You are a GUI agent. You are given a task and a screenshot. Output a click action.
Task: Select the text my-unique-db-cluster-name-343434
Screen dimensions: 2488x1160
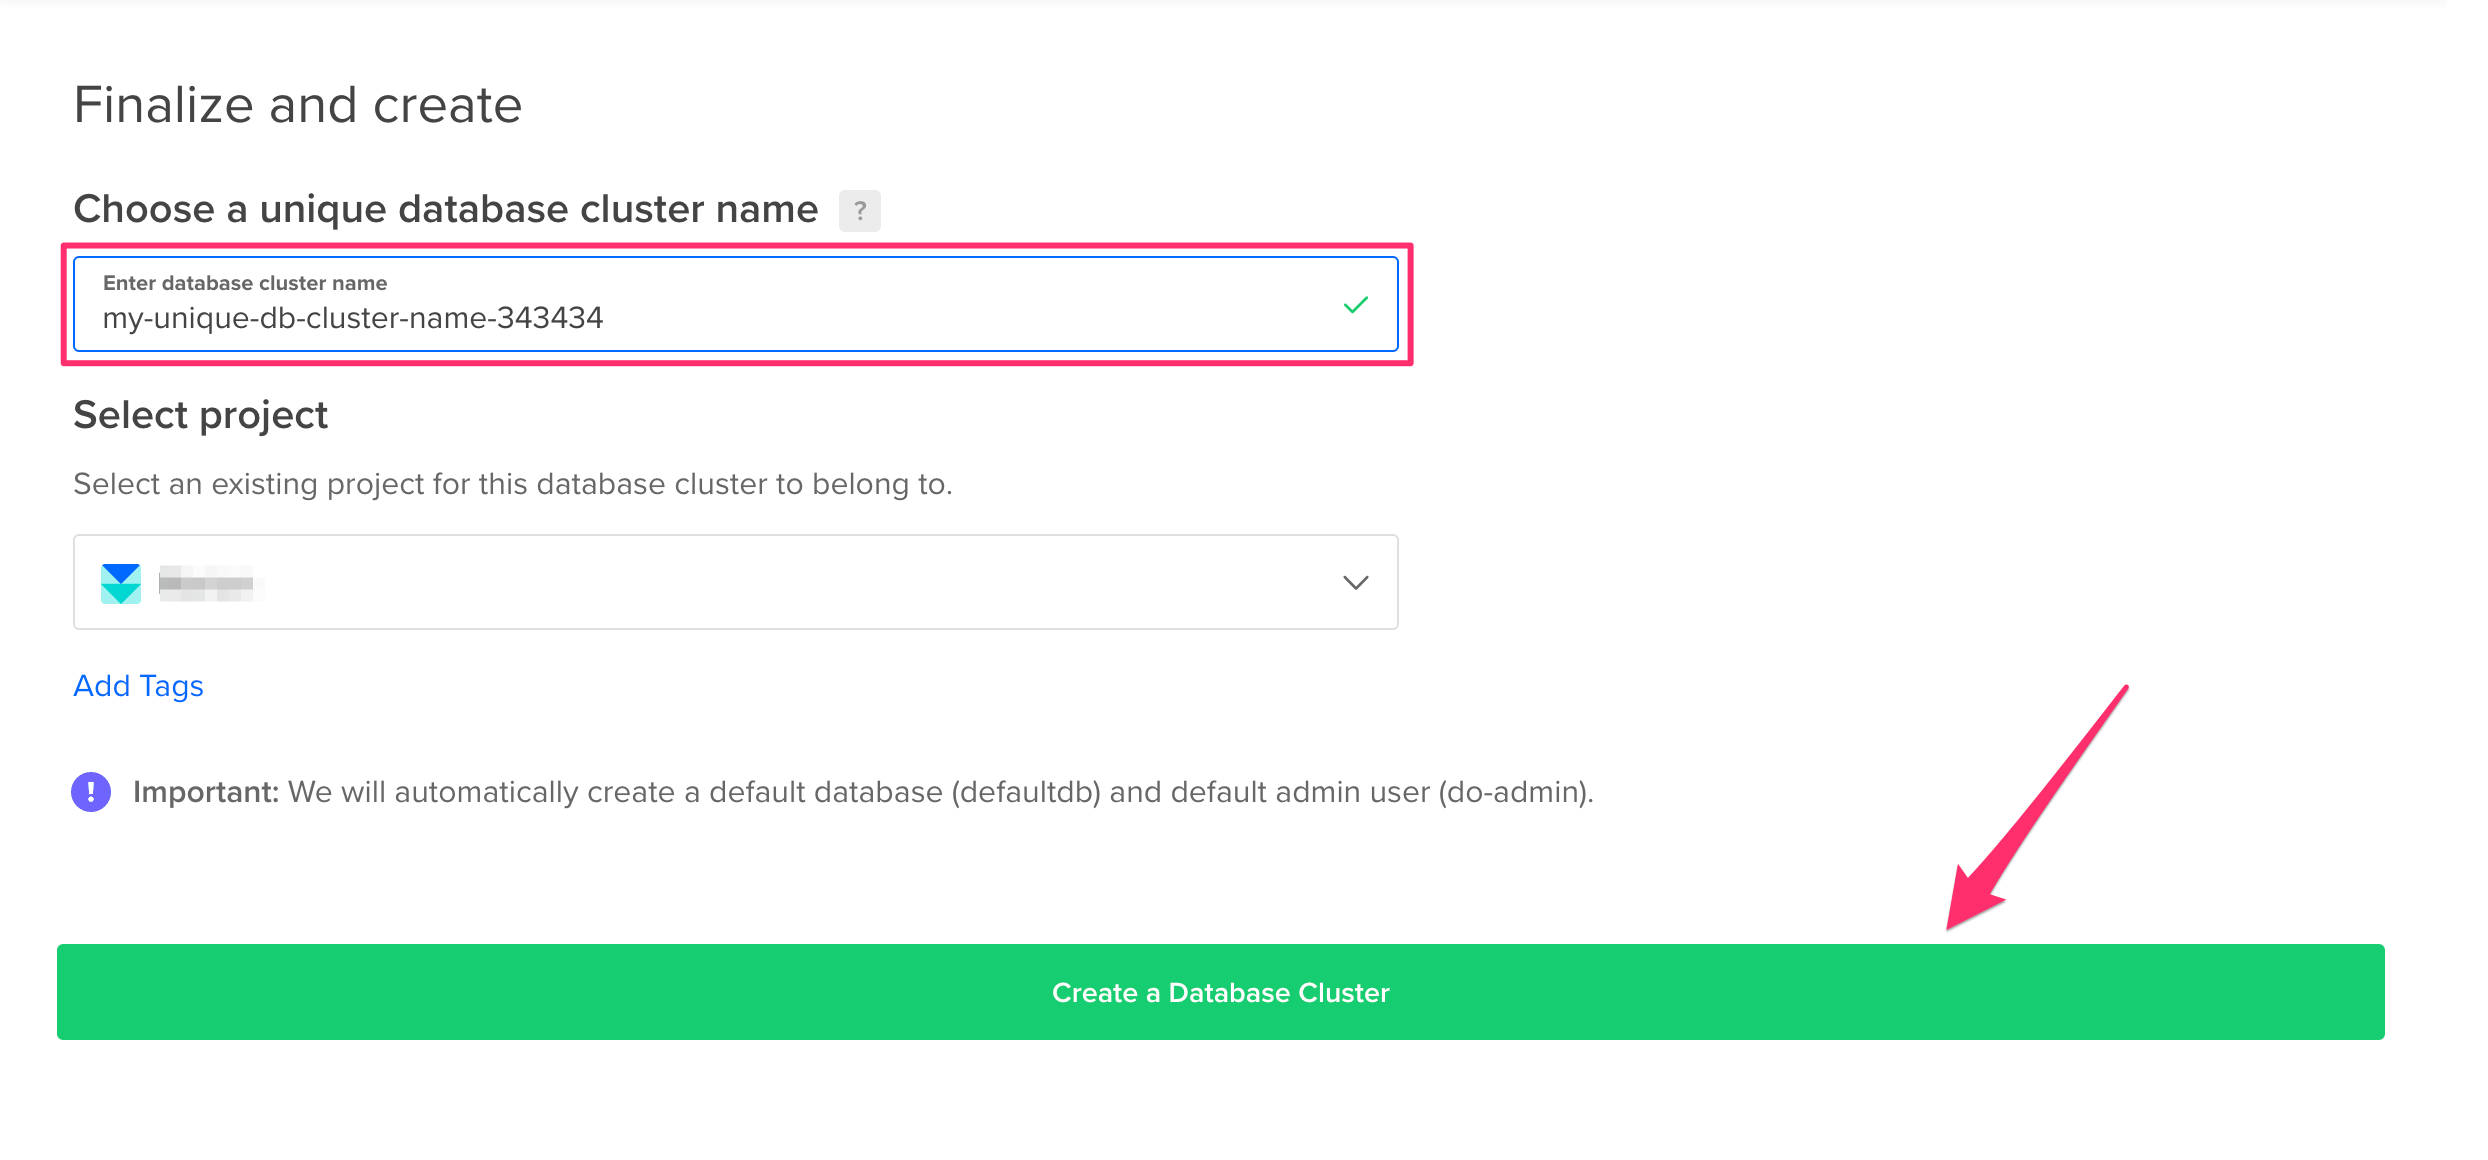click(x=352, y=317)
